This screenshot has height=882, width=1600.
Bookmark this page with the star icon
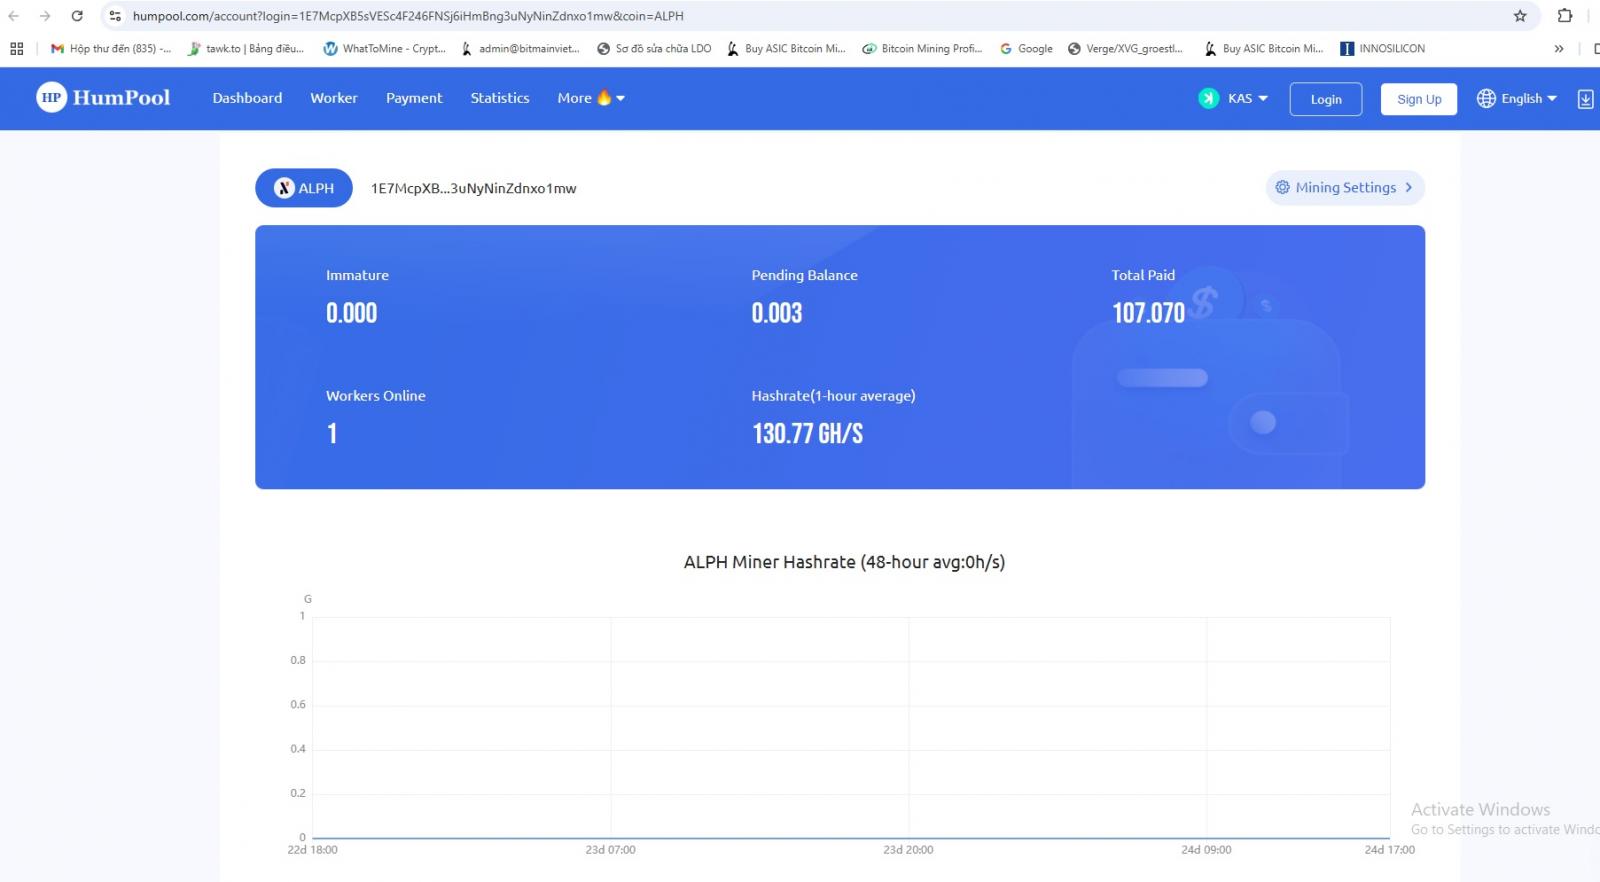coord(1520,16)
